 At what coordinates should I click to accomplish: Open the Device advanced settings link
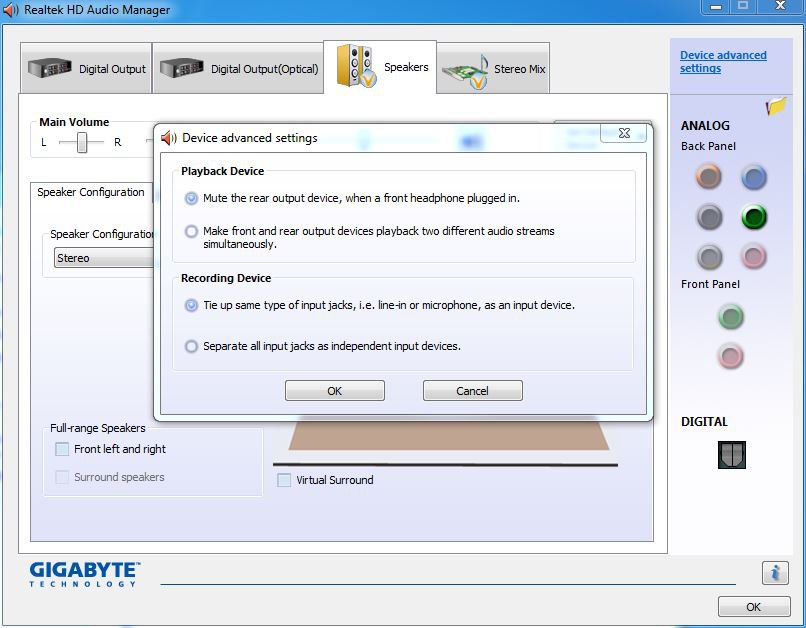coord(723,62)
